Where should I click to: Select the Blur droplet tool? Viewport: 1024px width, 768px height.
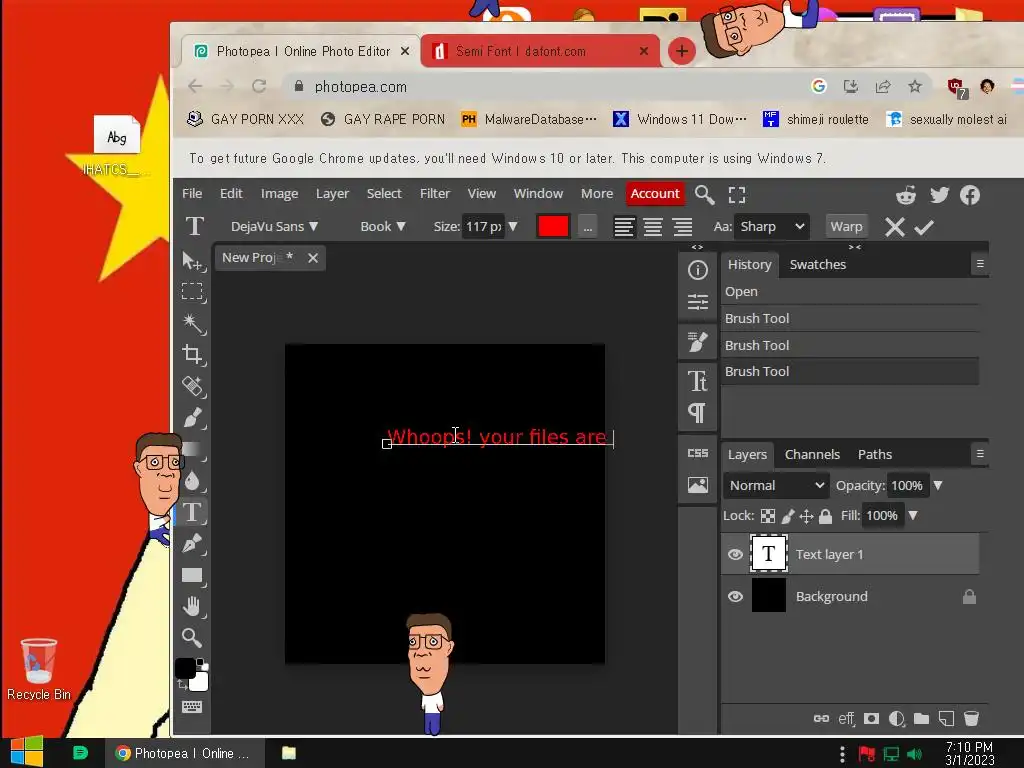coord(192,481)
